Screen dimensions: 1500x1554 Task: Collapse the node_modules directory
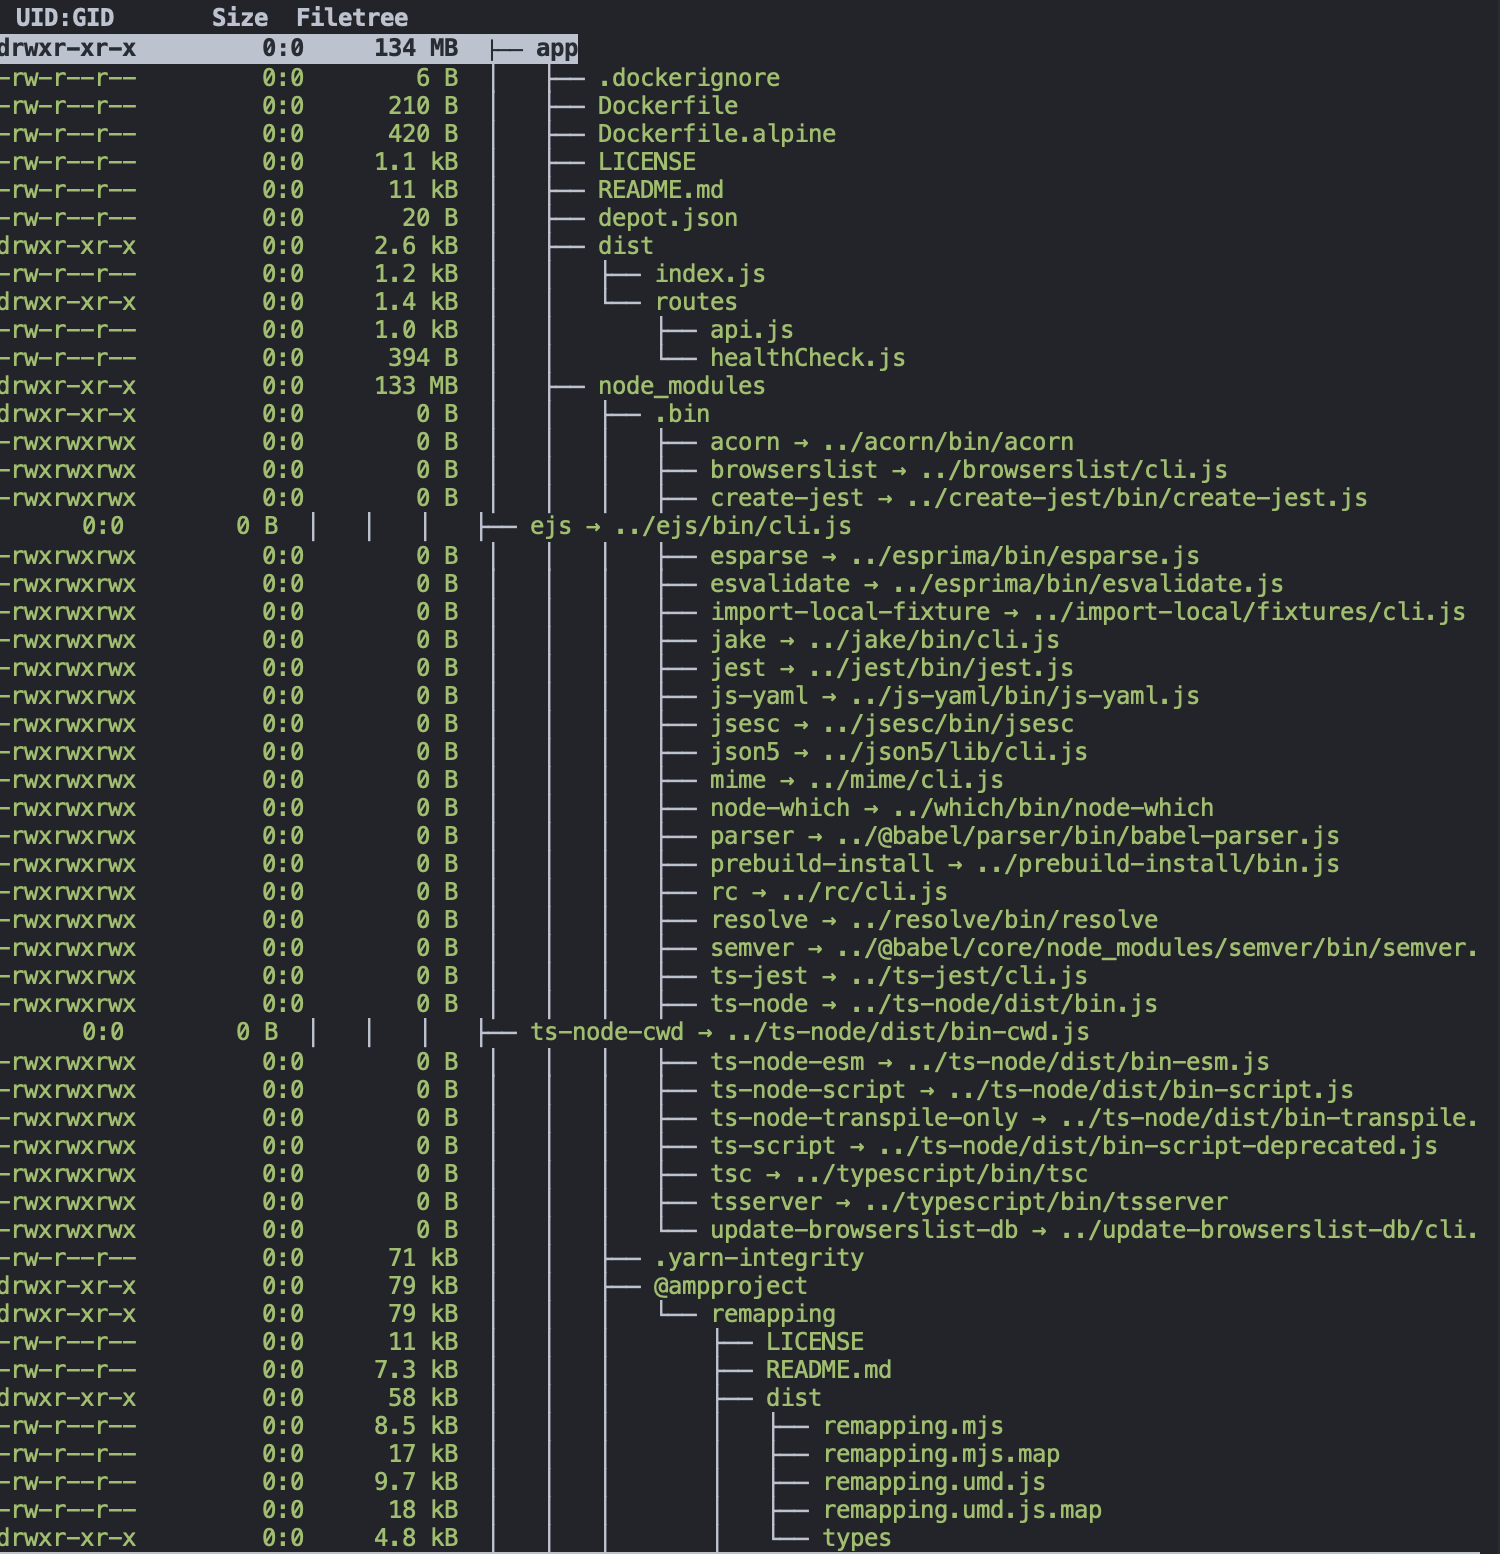point(681,386)
